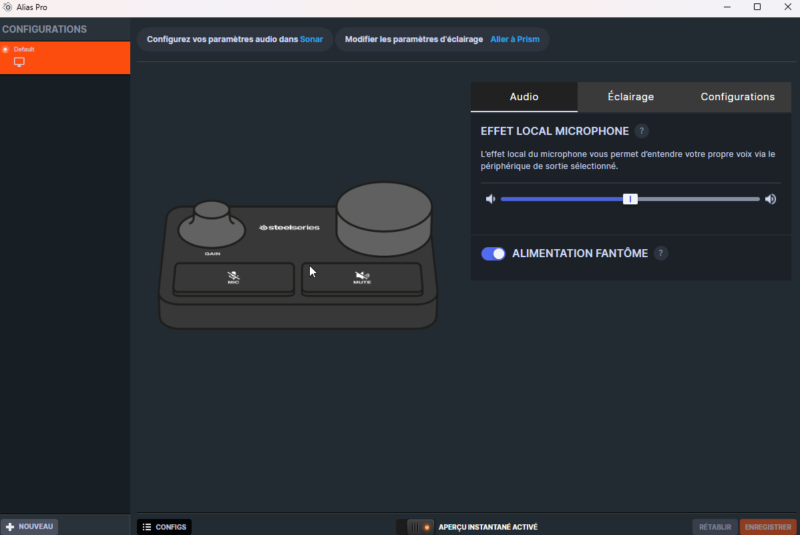Switch to the Éclairage tab
Viewport: 800px width, 535px height.
(x=630, y=97)
